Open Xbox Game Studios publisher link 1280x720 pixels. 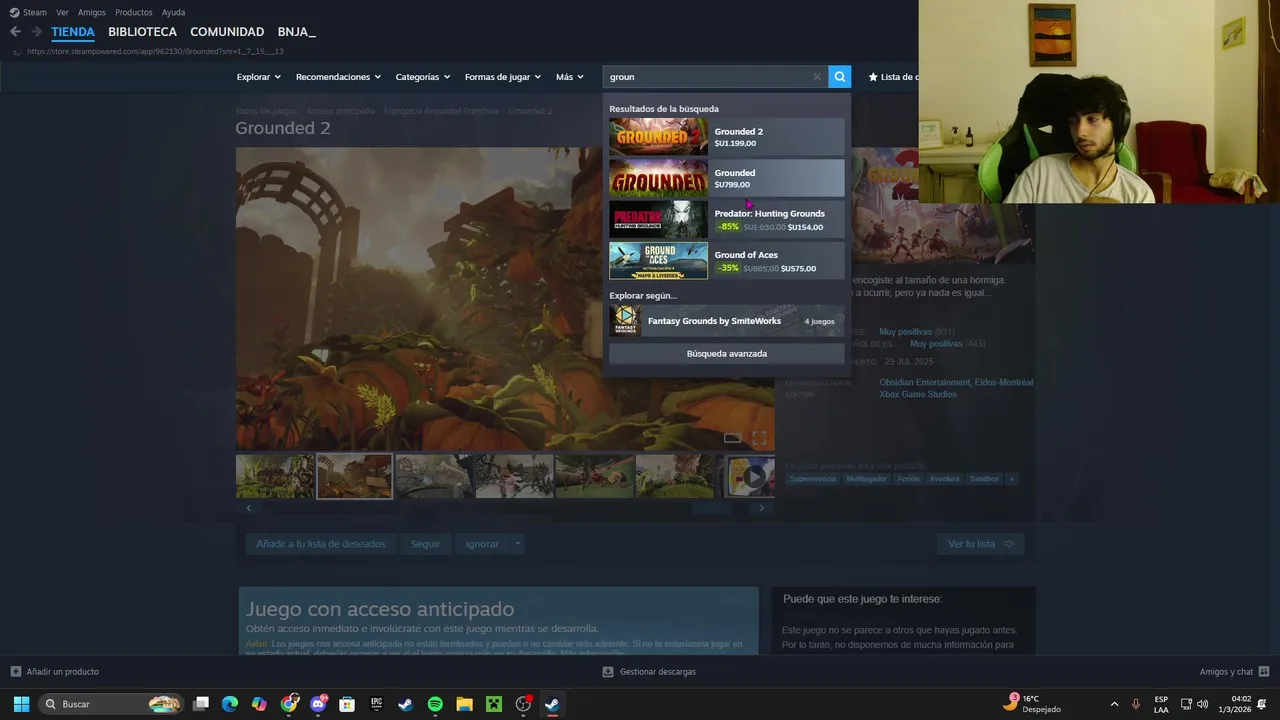tap(918, 394)
